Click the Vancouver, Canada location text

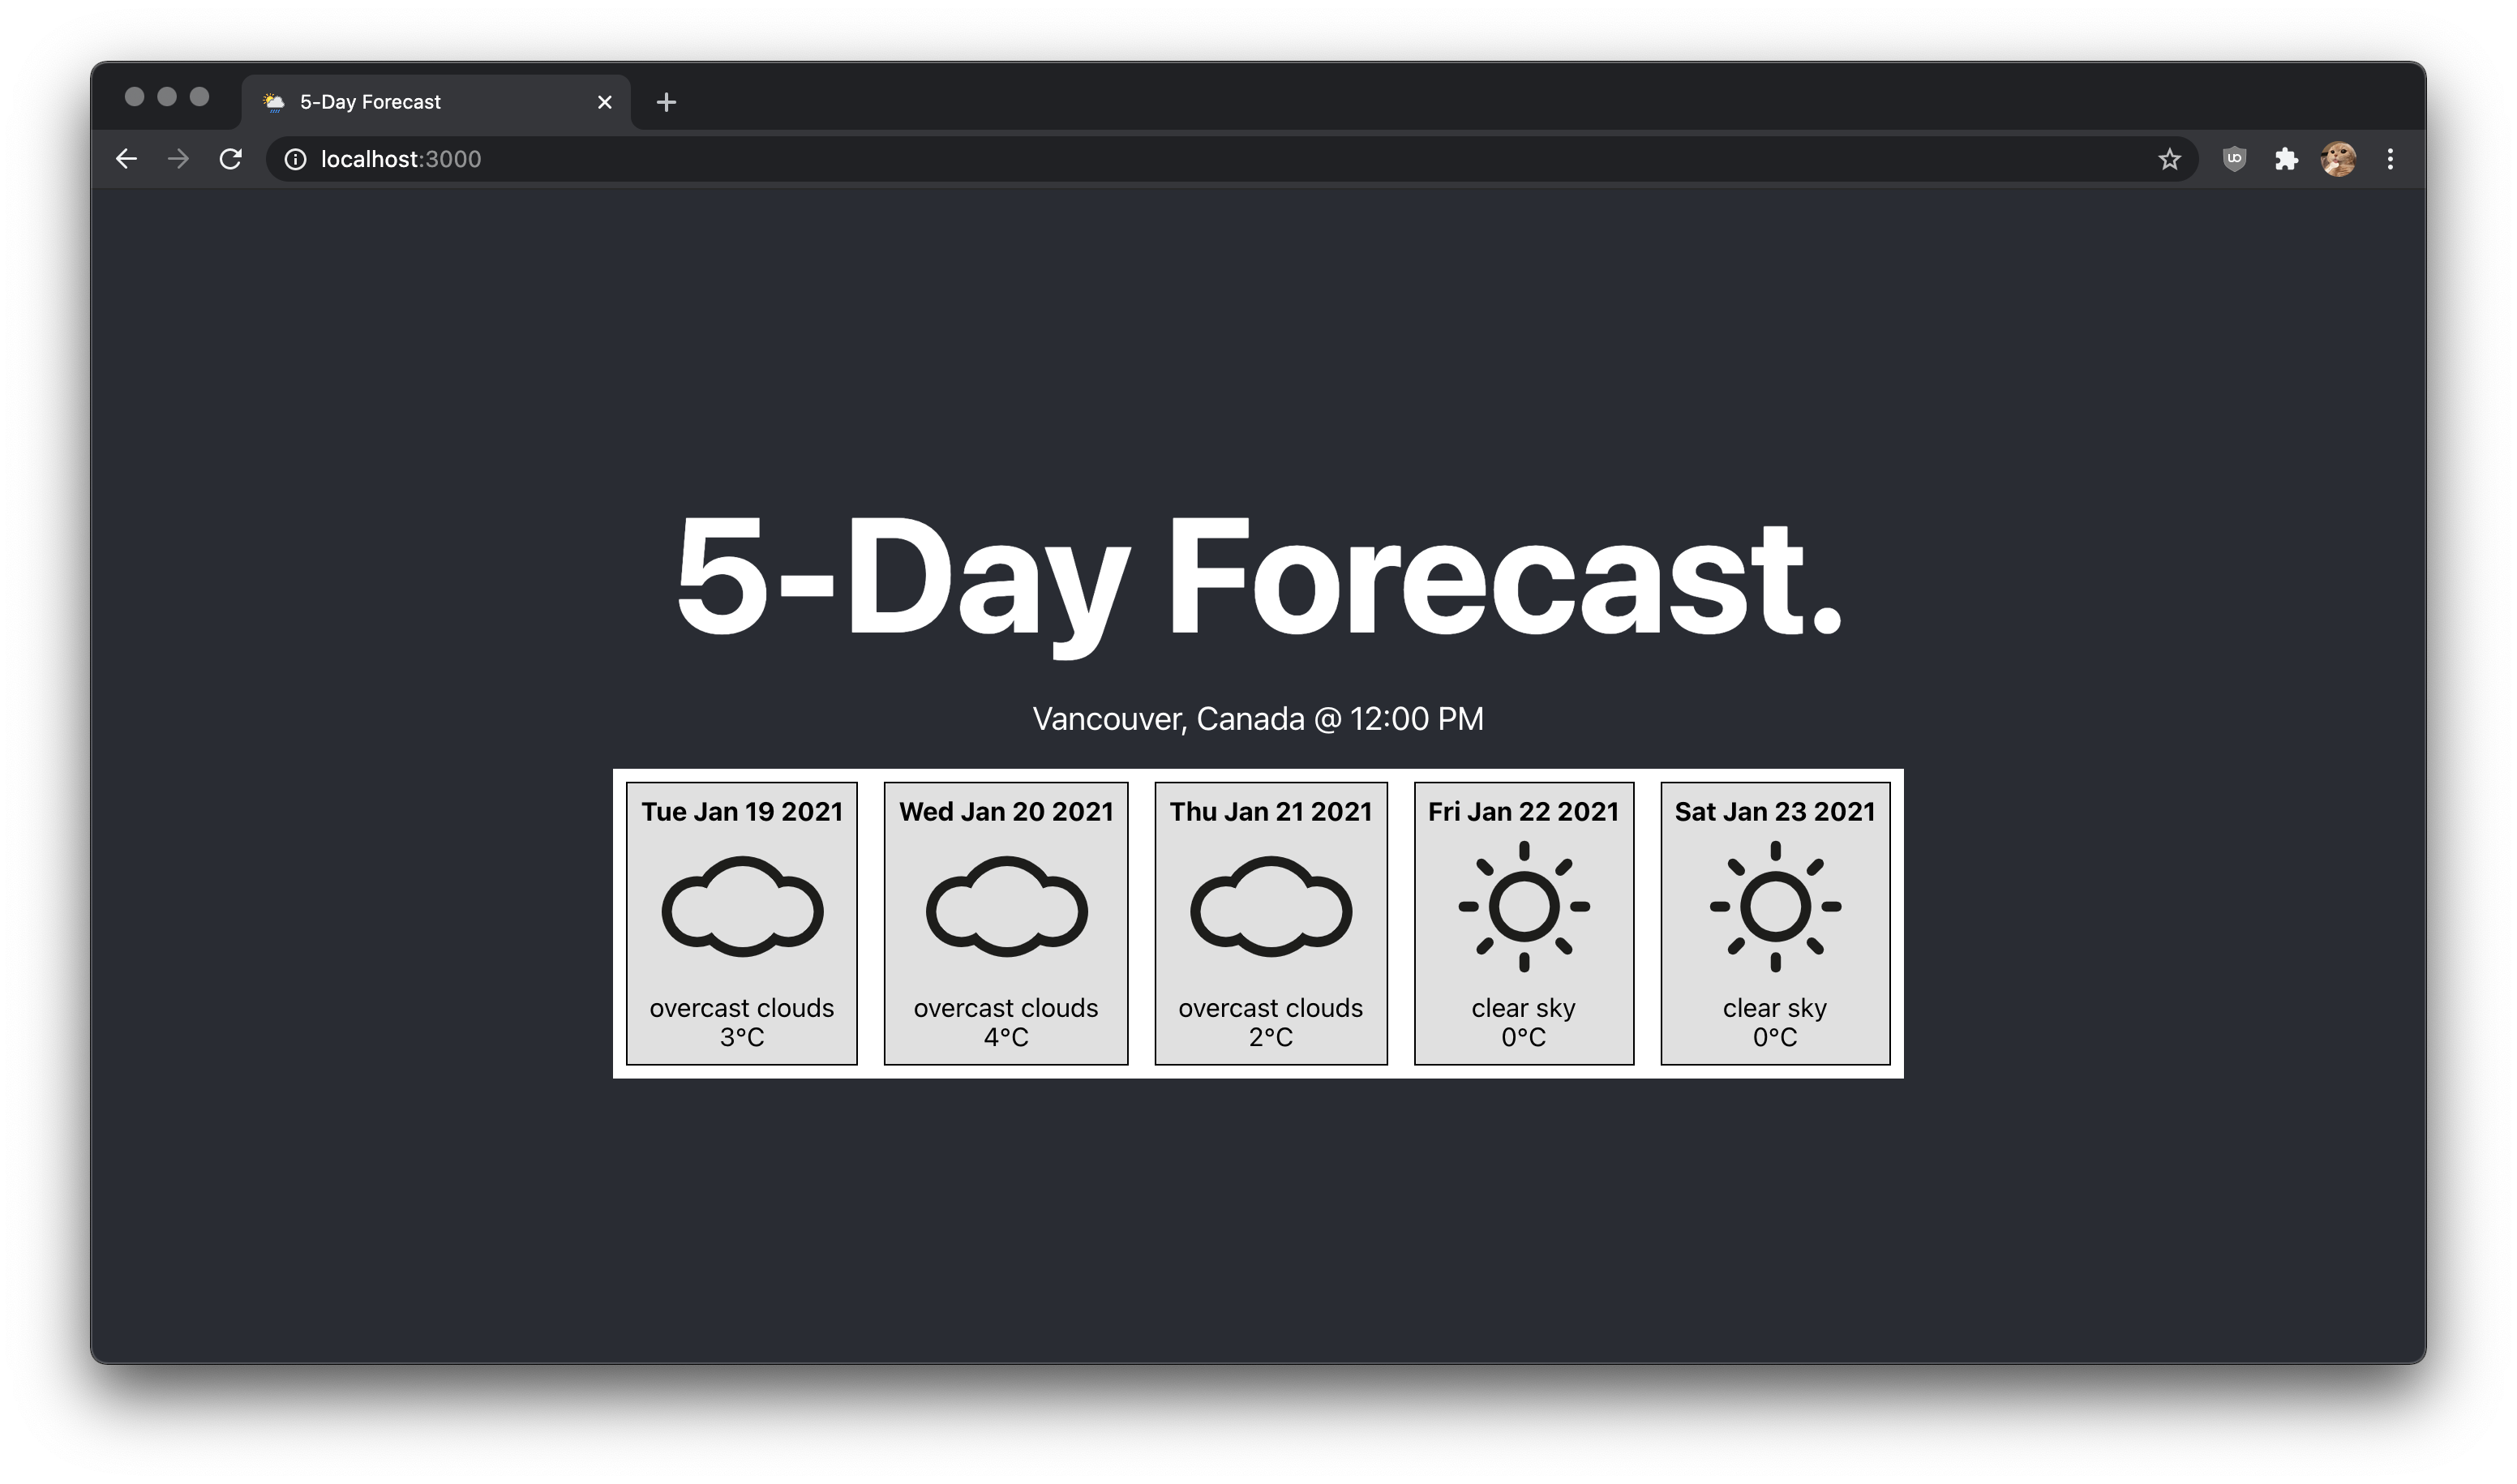(1258, 717)
